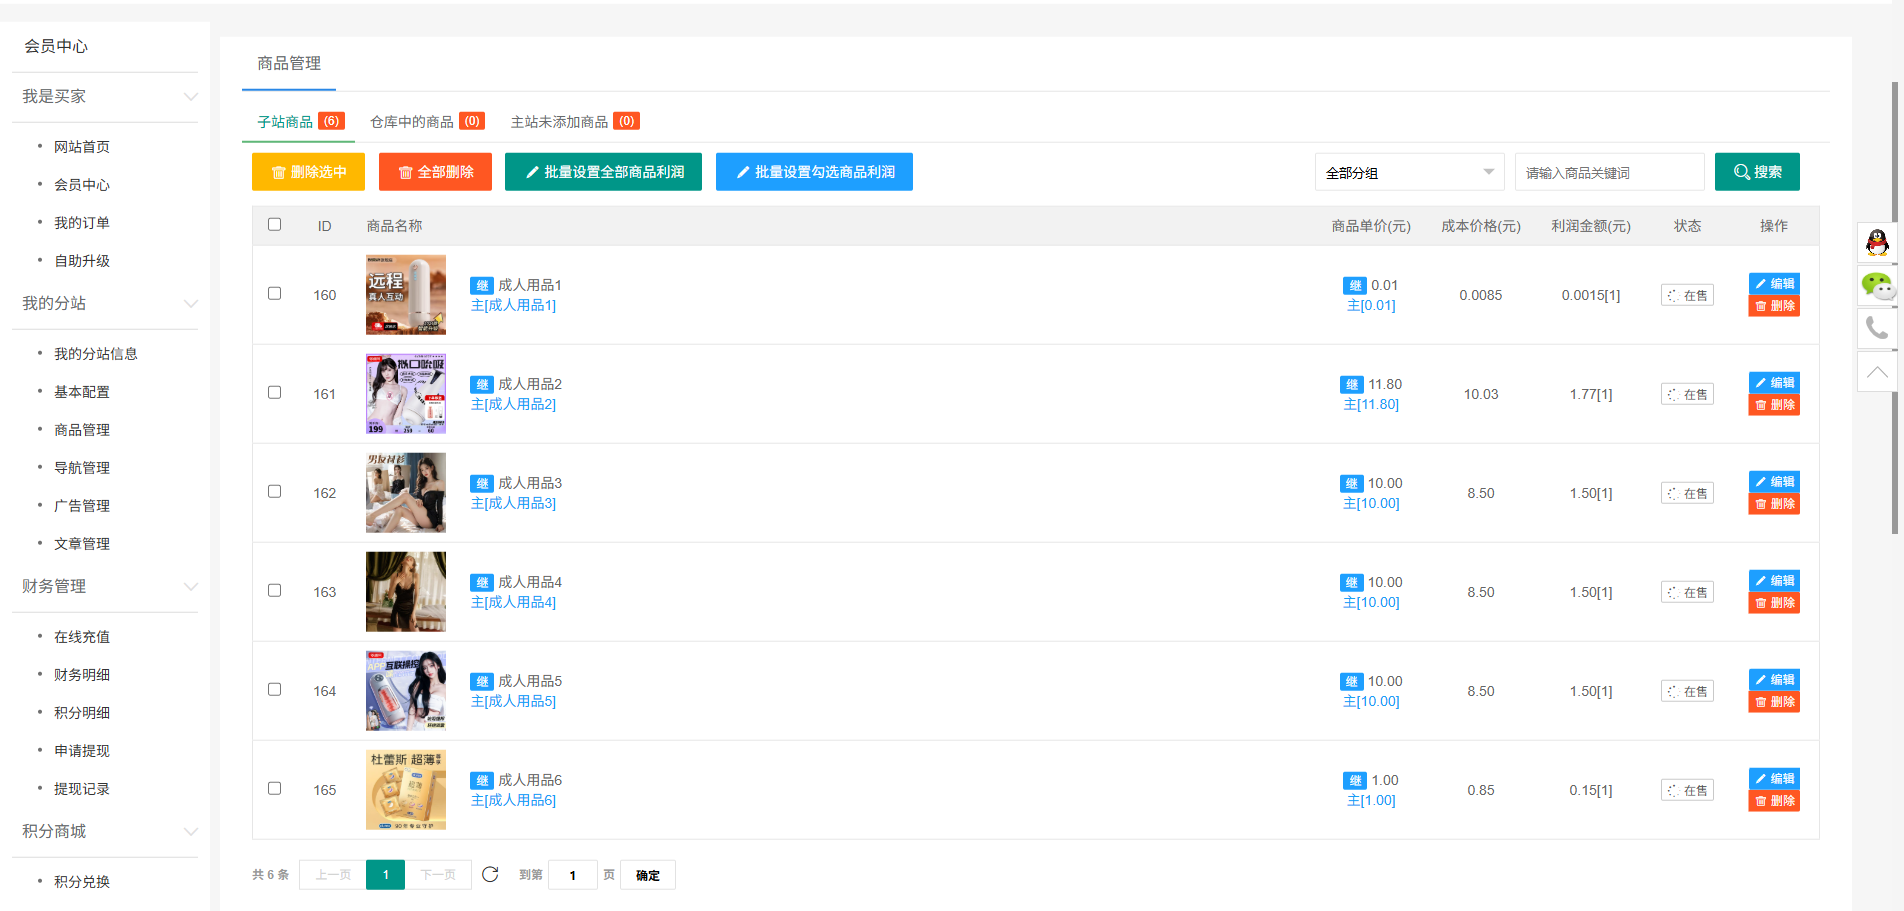Toggle 在售 status for product 164
The height and width of the screenshot is (911, 1904).
pyautogui.click(x=1687, y=692)
